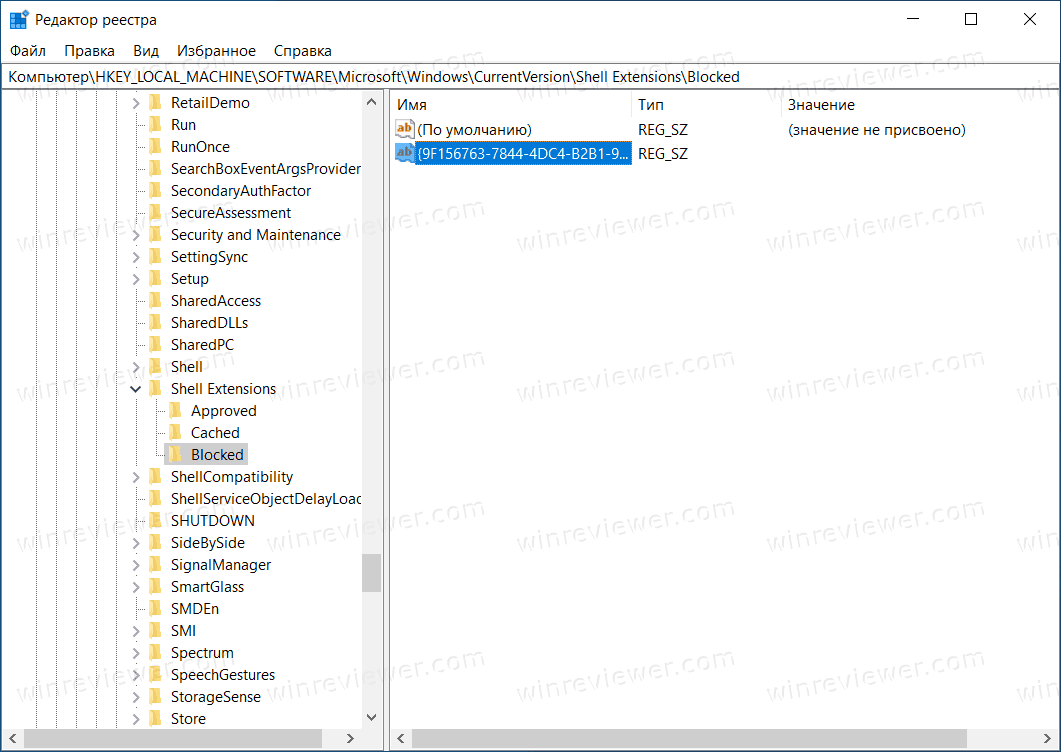This screenshot has width=1061, height=752.
Task: Click the Shell Extensions folder icon
Action: pos(156,389)
